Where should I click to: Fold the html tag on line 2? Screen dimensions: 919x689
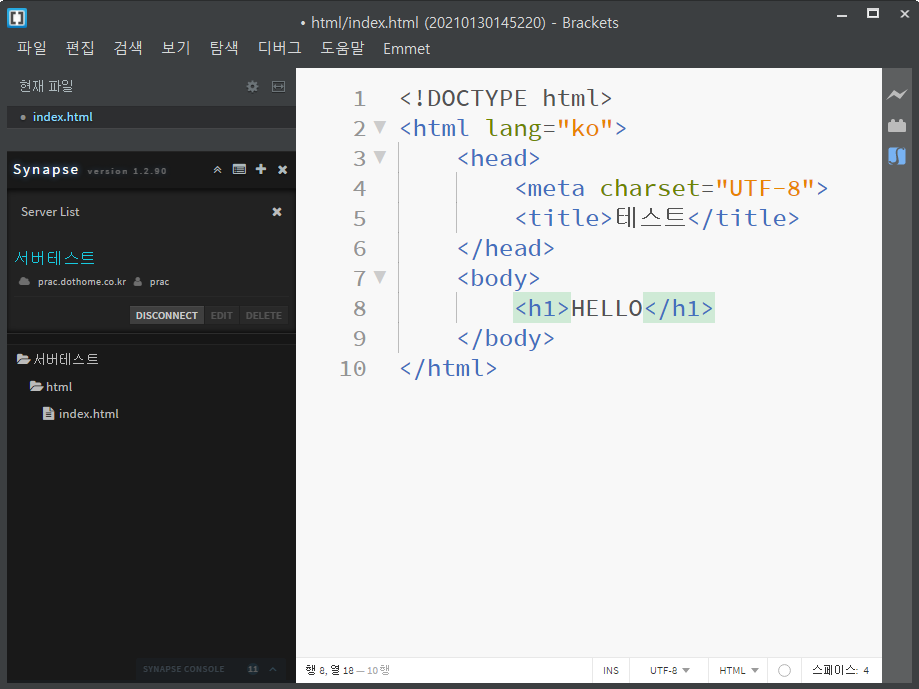tap(380, 127)
